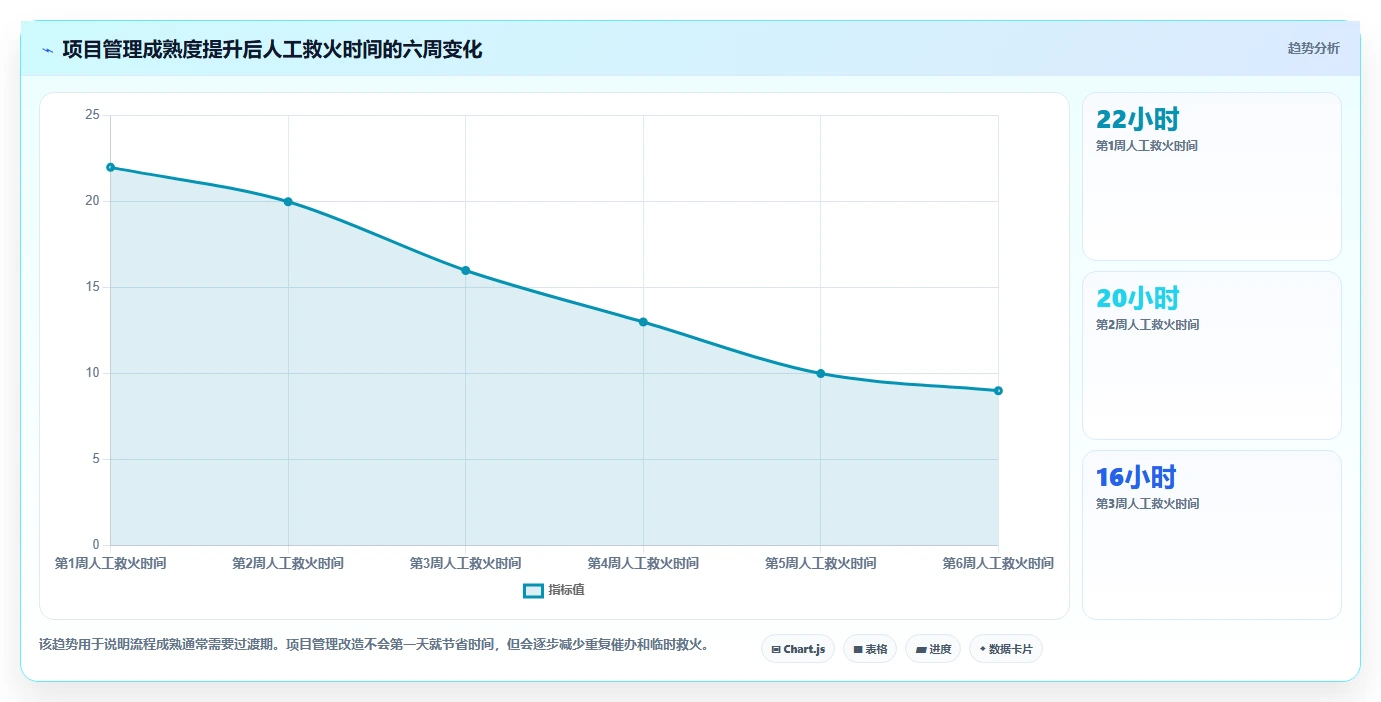Click the 第1周人工救火时间 card caption
1381x702 pixels.
click(1147, 146)
